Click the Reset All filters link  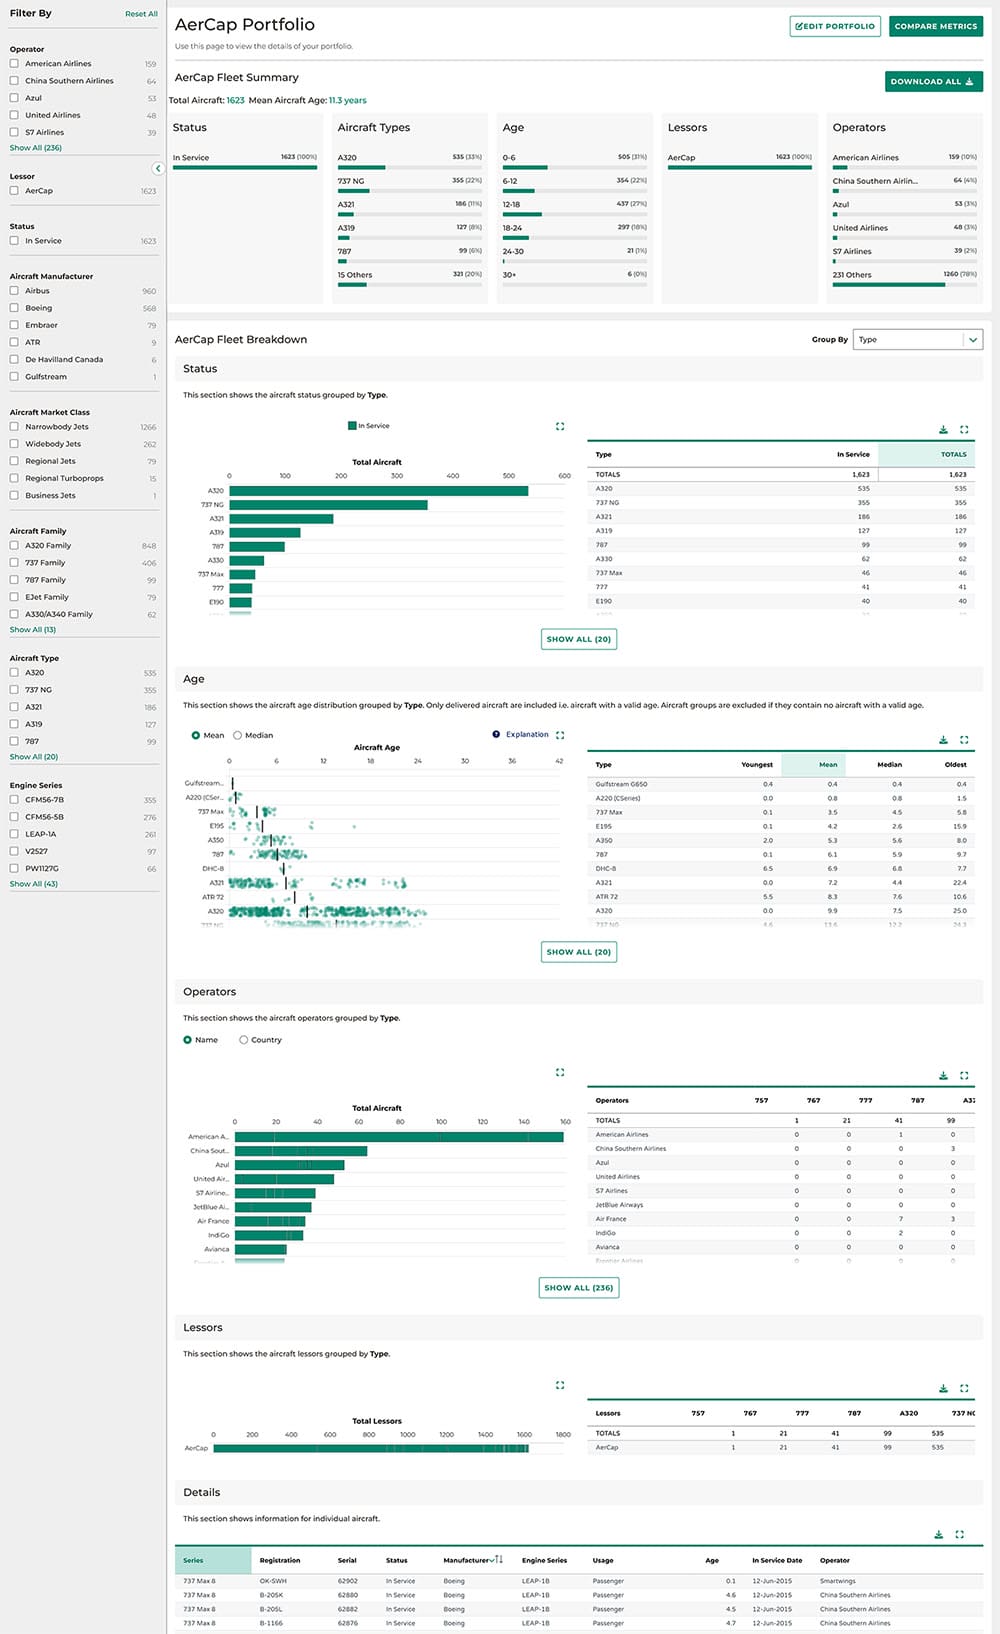[141, 14]
